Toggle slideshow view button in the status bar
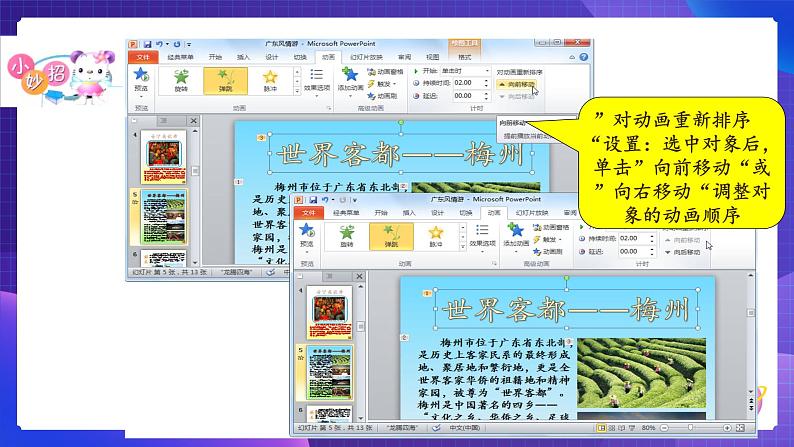Image resolution: width=794 pixels, height=447 pixels. [631, 428]
